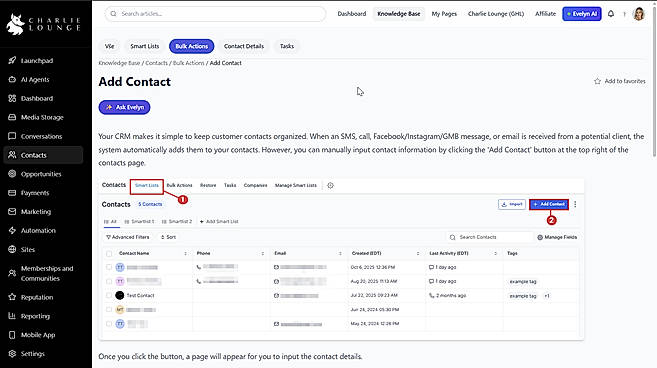Open Settings via its gear icon

click(12, 353)
